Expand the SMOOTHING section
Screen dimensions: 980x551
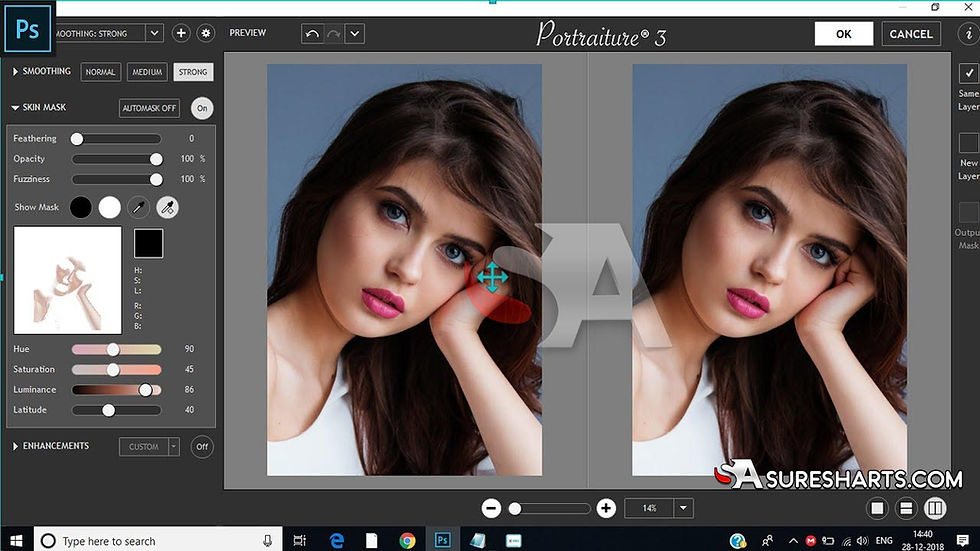(x=15, y=72)
